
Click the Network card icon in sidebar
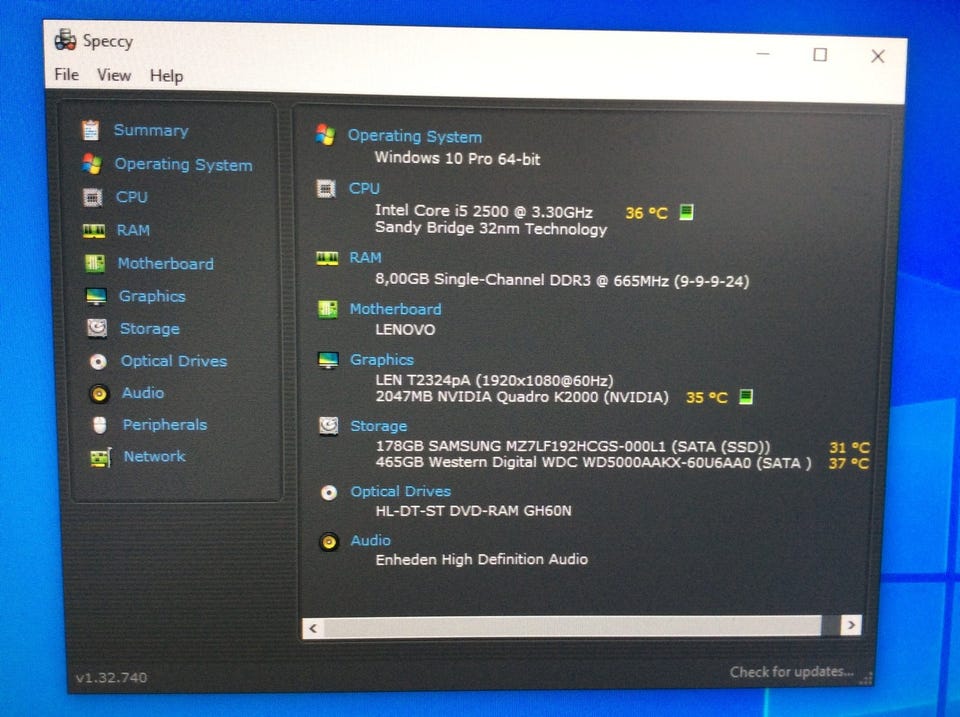(101, 457)
